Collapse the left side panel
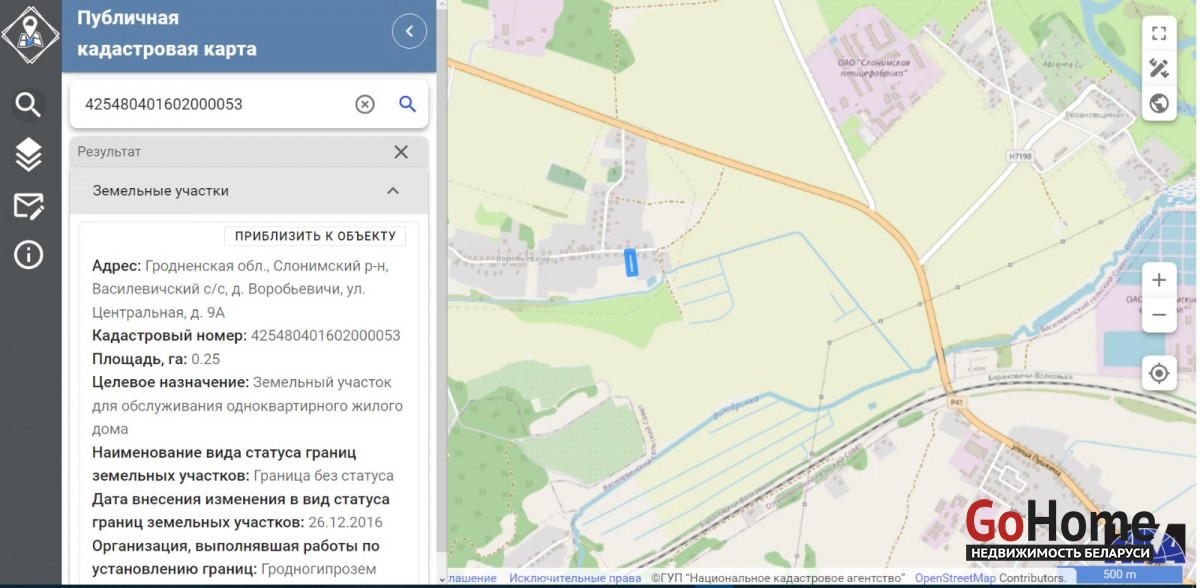Screen dimensions: 1200x588 [409, 32]
